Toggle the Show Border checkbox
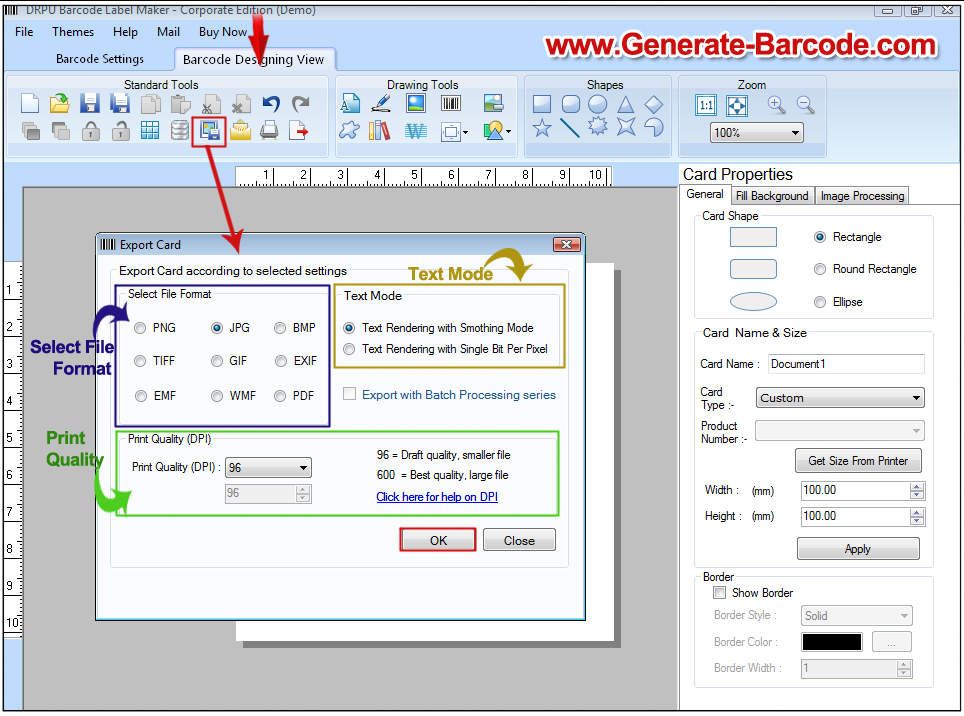Image resolution: width=964 pixels, height=716 pixels. pyautogui.click(x=719, y=593)
